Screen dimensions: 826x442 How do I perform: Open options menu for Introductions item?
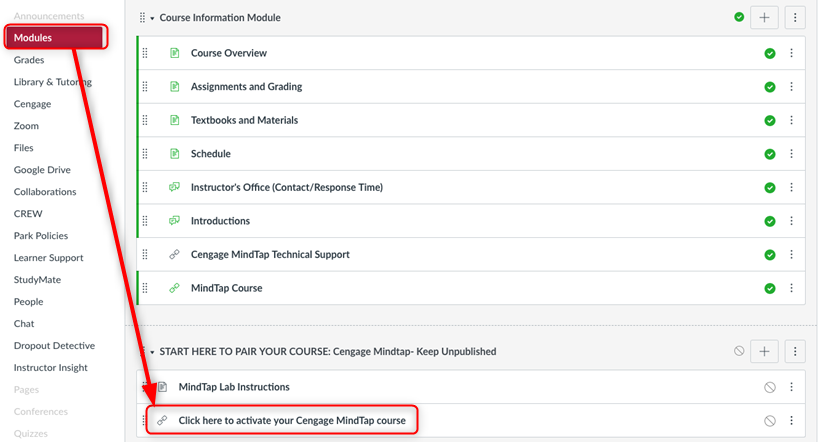[x=791, y=221]
